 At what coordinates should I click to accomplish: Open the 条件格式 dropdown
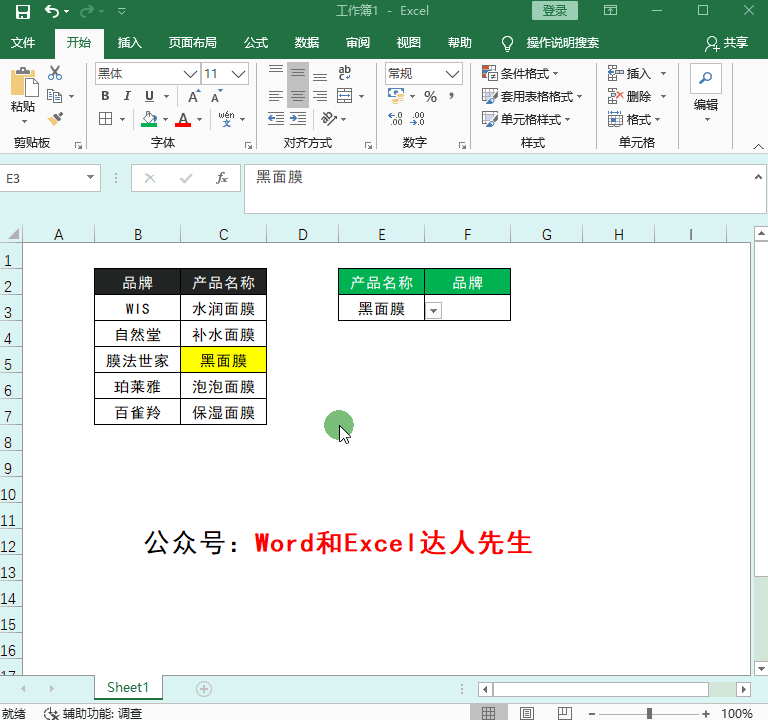pos(520,73)
